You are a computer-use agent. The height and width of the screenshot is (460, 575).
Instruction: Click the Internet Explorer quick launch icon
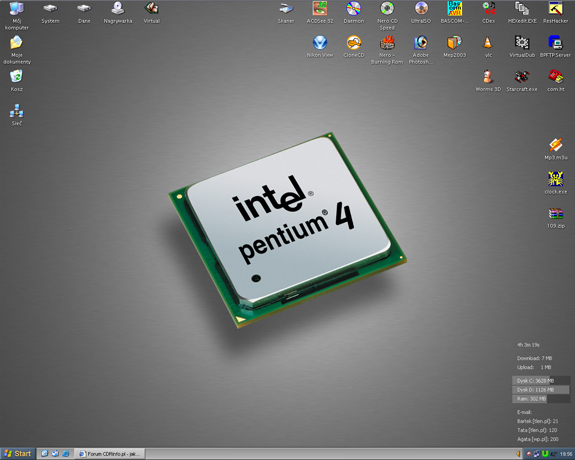(x=66, y=454)
